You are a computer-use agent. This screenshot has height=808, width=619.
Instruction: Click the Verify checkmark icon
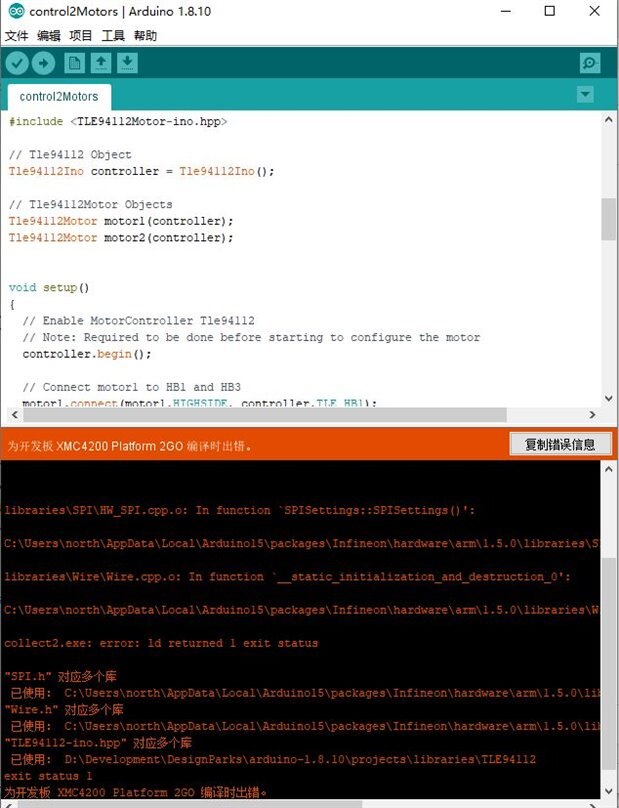17,63
